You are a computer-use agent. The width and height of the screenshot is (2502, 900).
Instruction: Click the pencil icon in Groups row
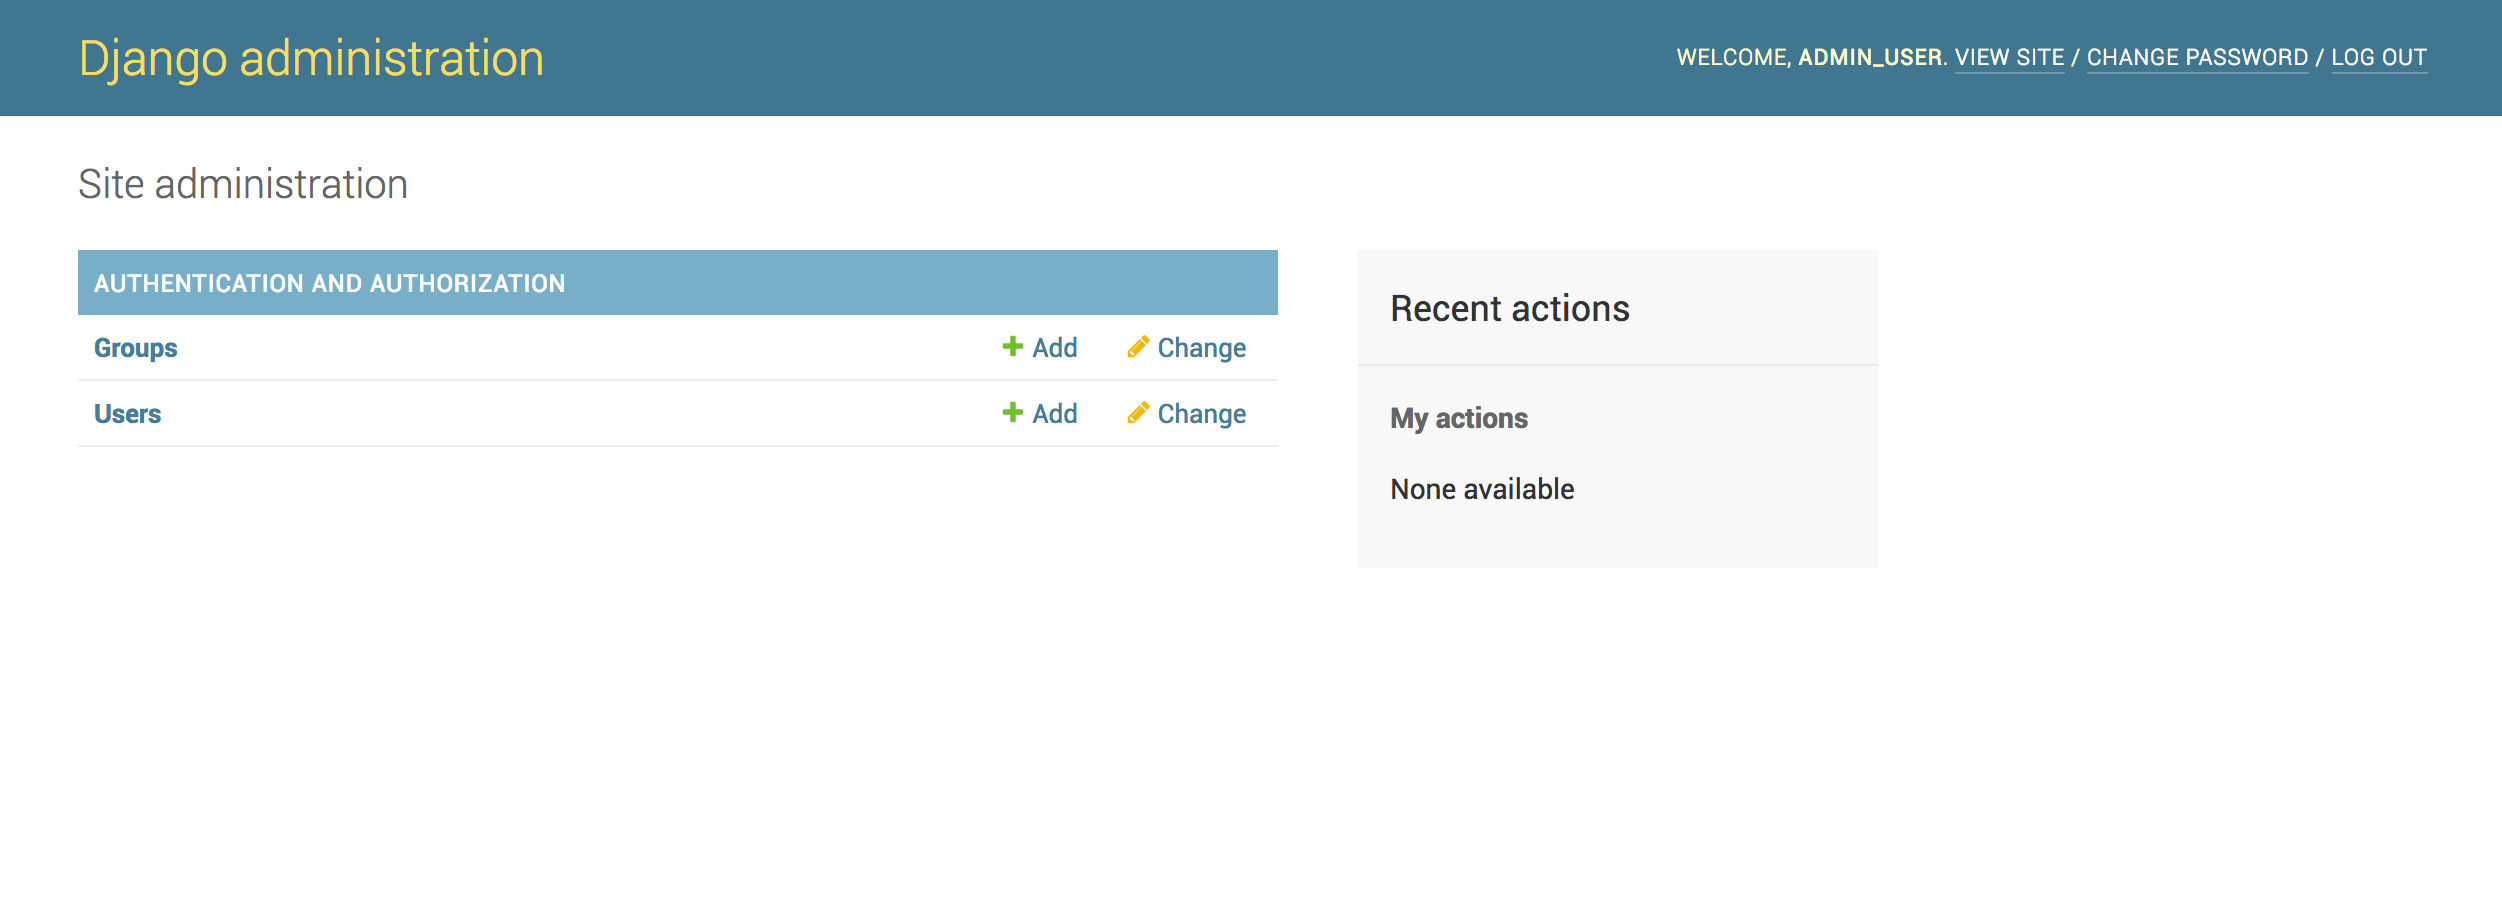[1137, 346]
